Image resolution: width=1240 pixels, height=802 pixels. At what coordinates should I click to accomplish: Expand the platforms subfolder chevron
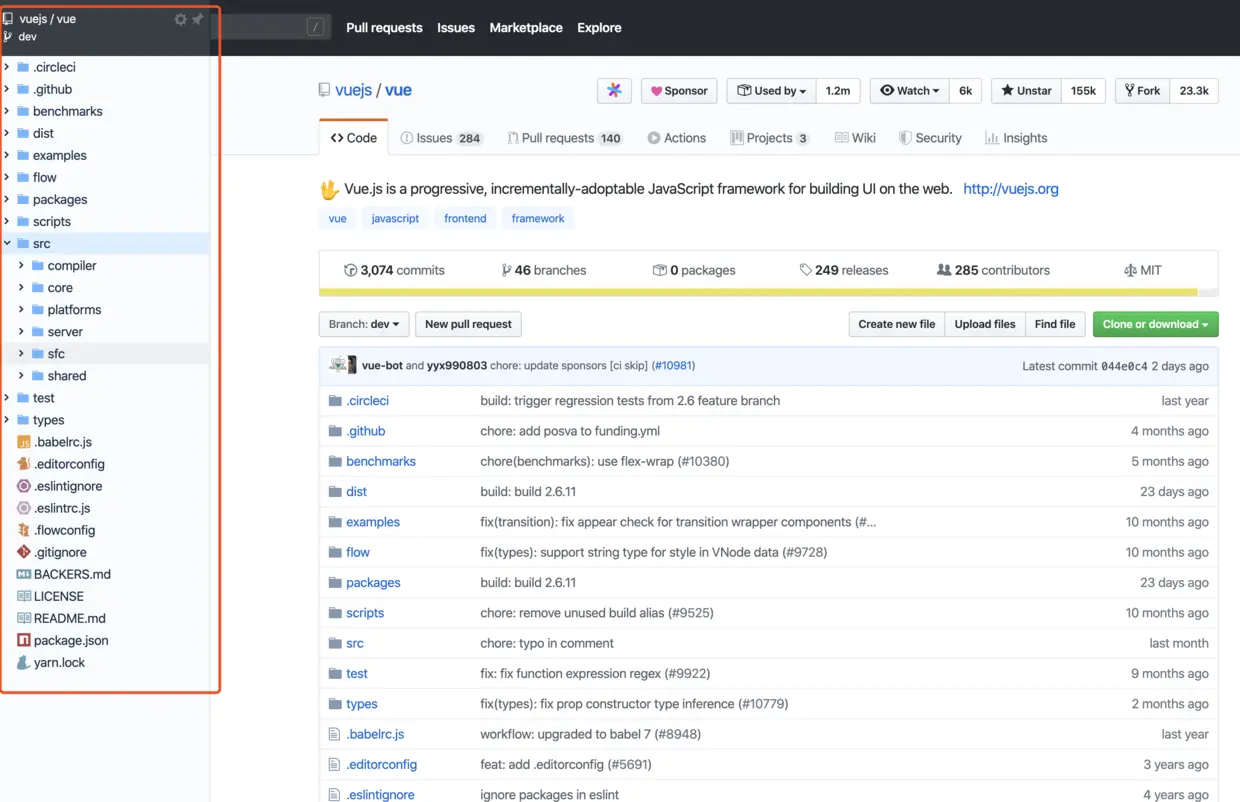coord(21,309)
